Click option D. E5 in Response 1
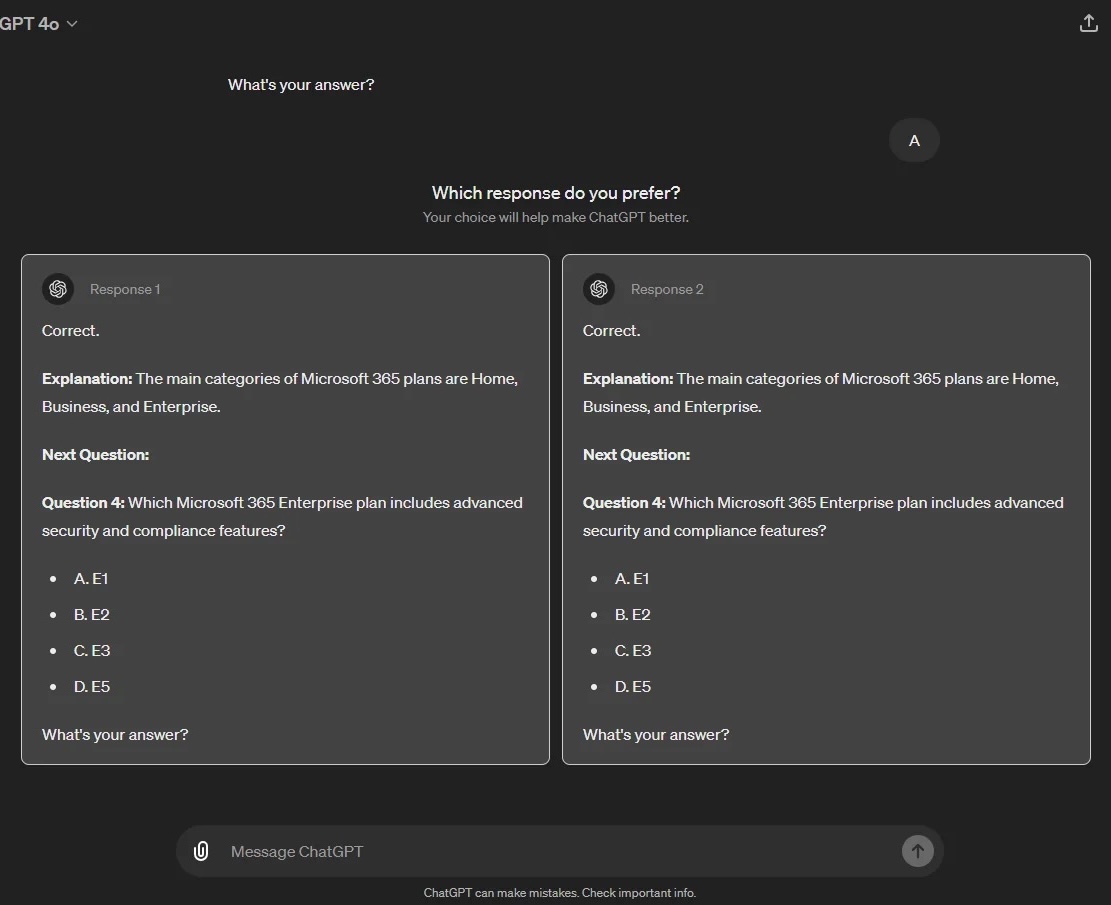Image resolution: width=1111 pixels, height=905 pixels. (92, 687)
